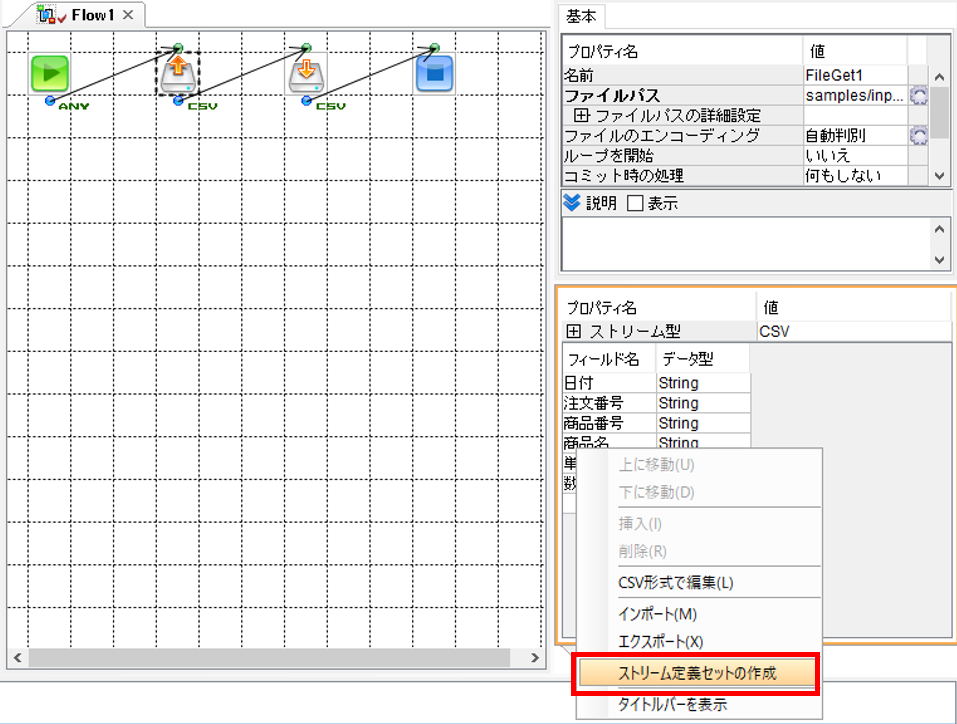Select the green Start component icon
The height and width of the screenshot is (724, 957).
click(49, 73)
